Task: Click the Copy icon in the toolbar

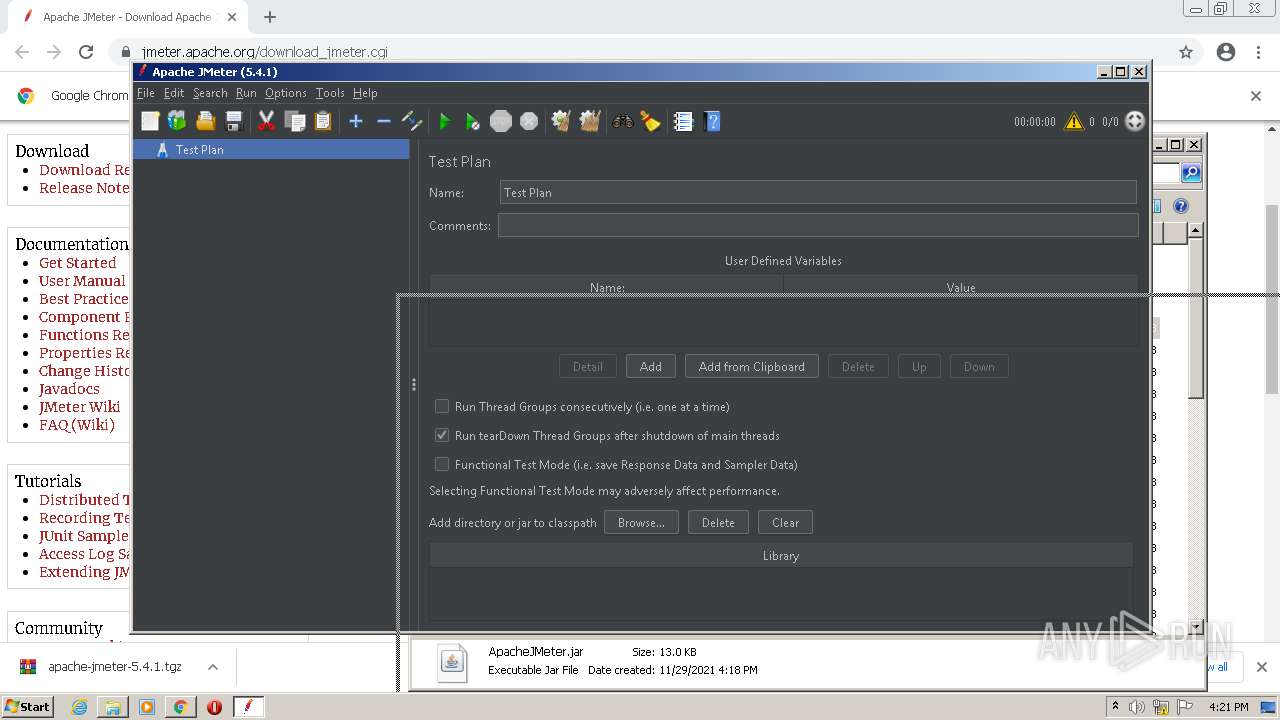Action: click(x=294, y=121)
